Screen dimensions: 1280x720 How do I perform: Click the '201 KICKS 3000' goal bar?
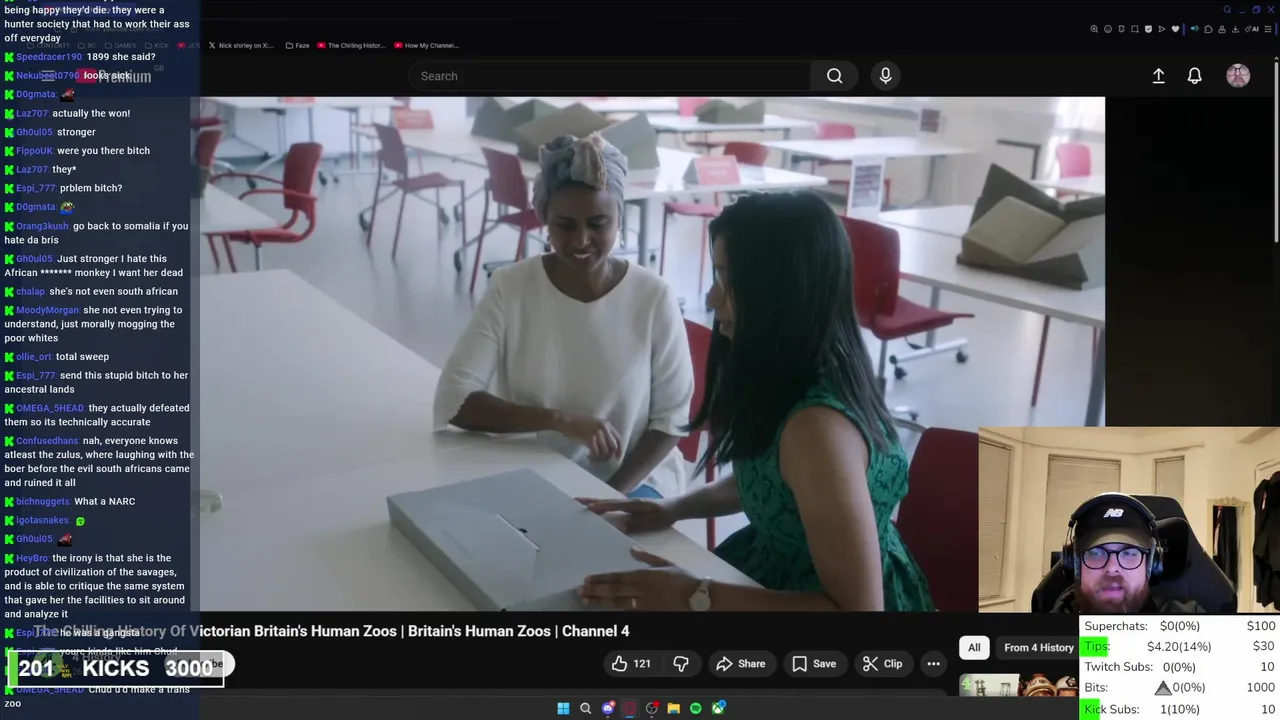point(116,668)
